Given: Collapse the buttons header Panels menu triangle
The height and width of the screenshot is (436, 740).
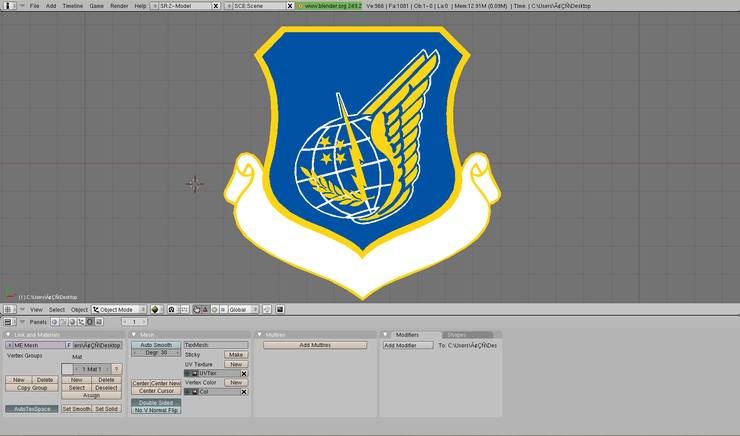Looking at the screenshot, I should [22, 322].
